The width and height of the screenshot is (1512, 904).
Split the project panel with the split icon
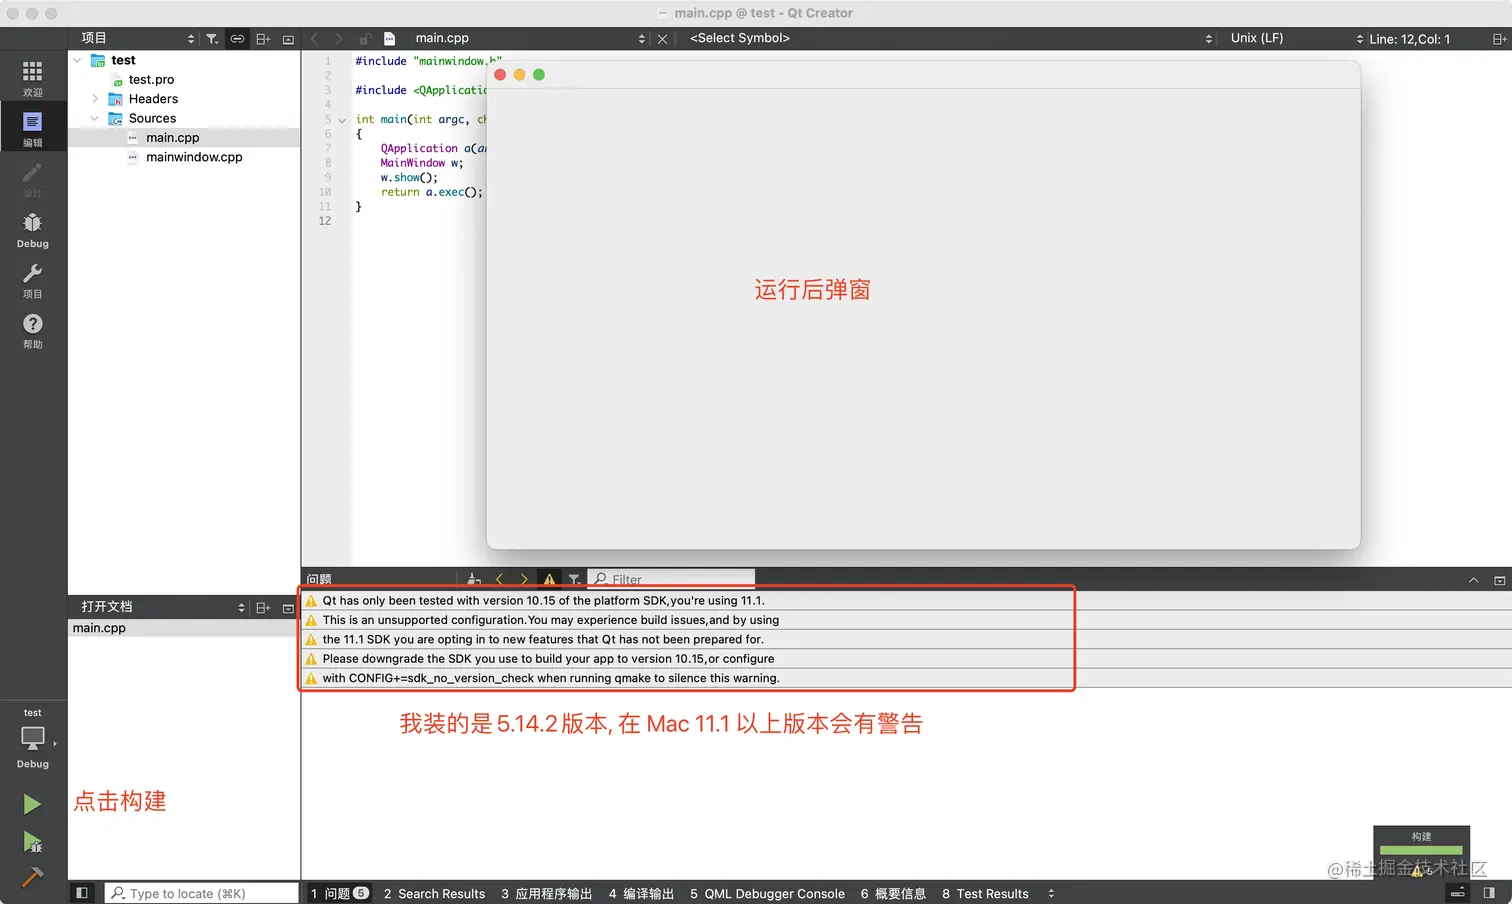point(263,39)
